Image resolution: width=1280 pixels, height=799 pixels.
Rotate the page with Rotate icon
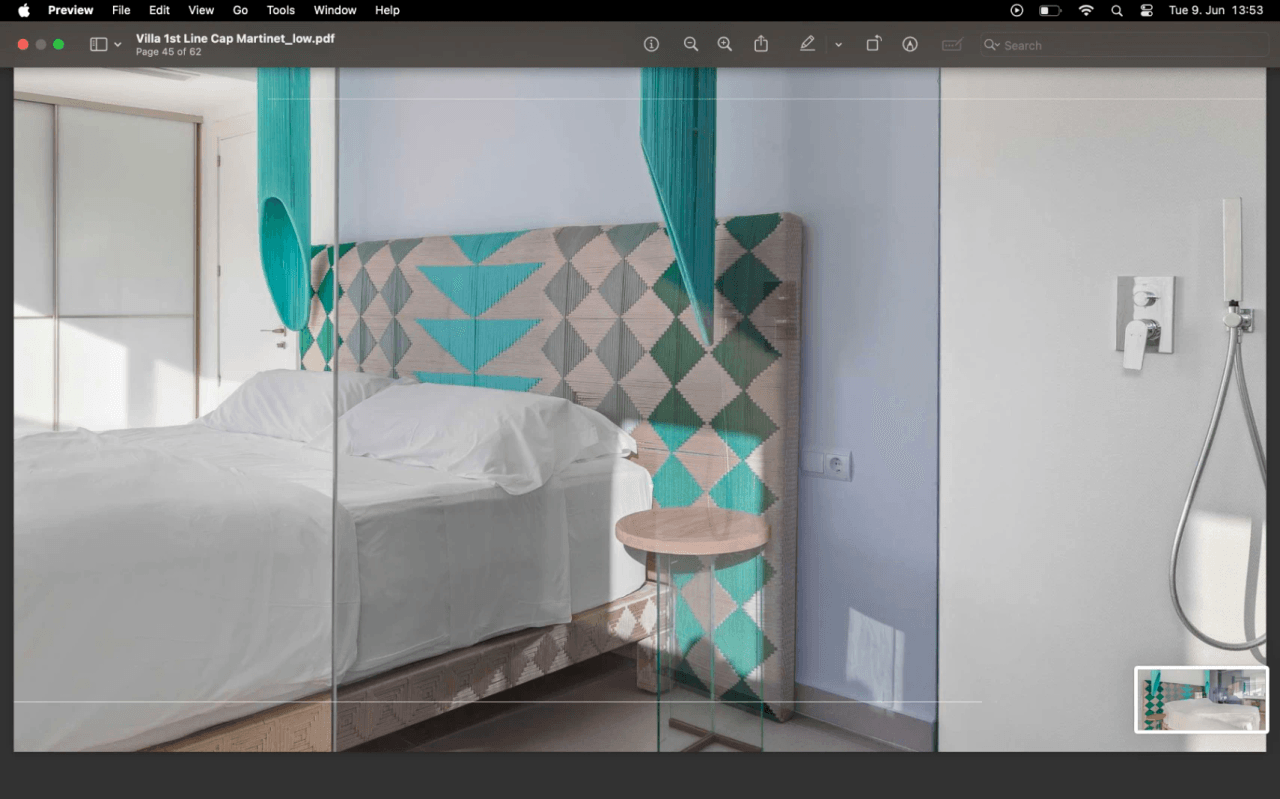click(874, 44)
